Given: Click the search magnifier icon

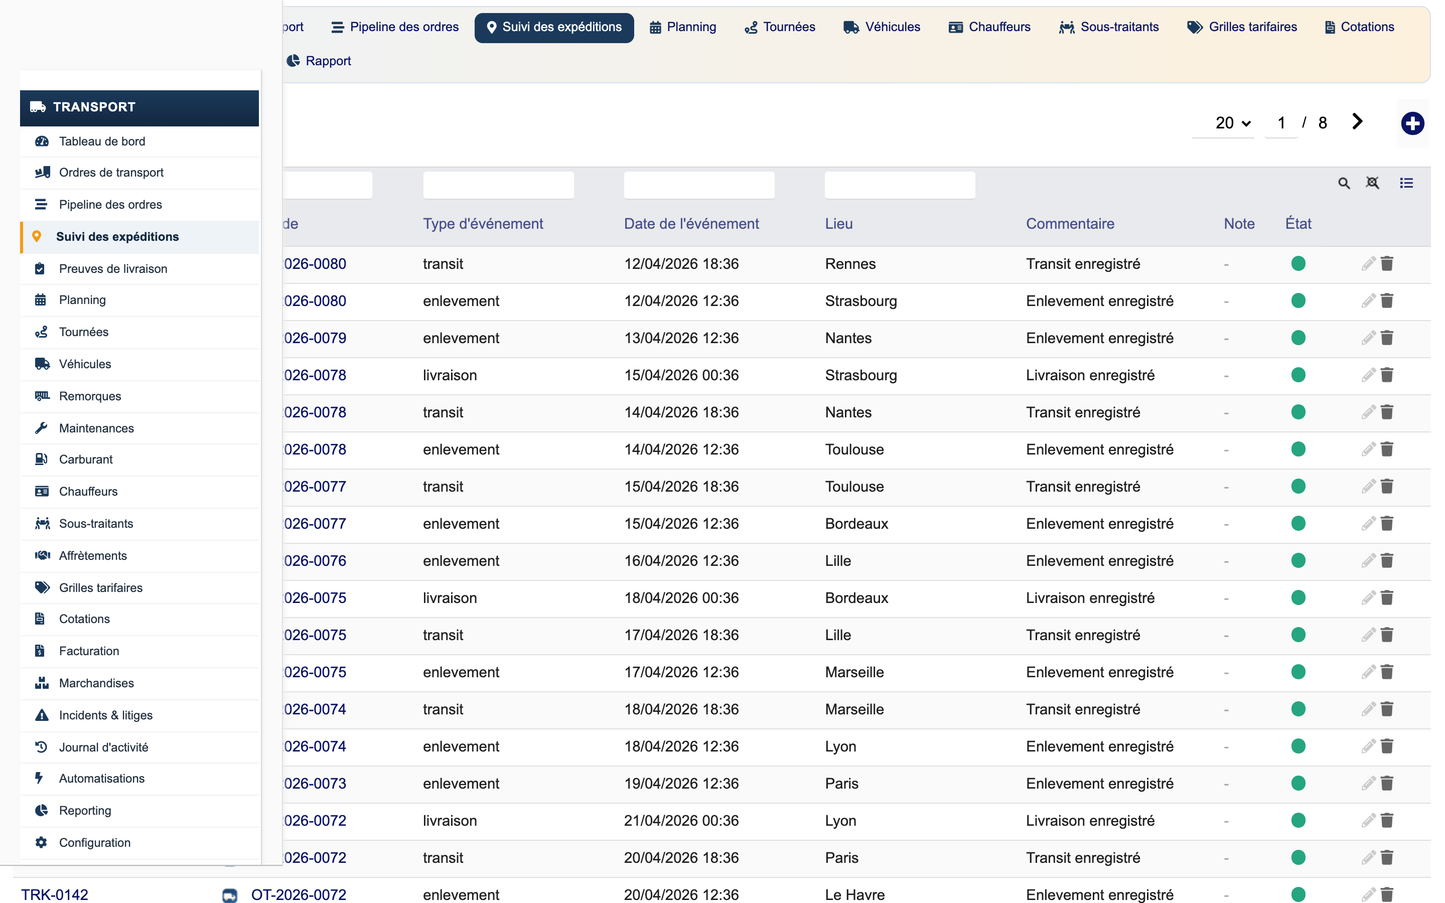Looking at the screenshot, I should (x=1344, y=183).
